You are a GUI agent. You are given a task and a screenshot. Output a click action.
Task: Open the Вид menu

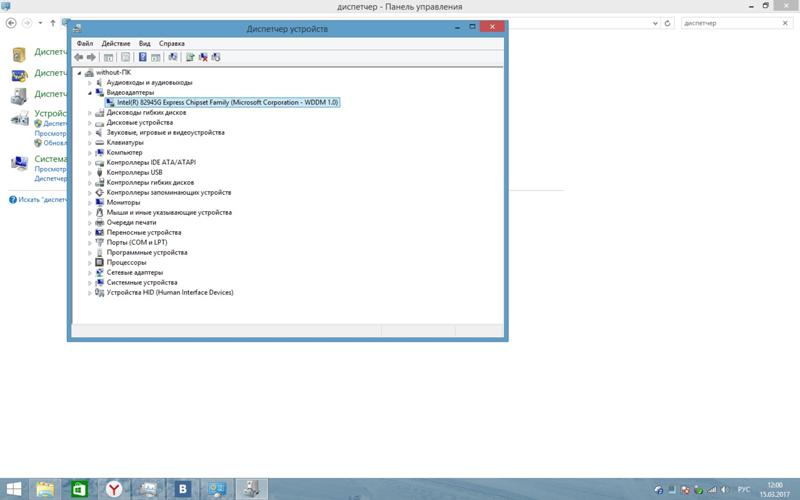point(144,43)
